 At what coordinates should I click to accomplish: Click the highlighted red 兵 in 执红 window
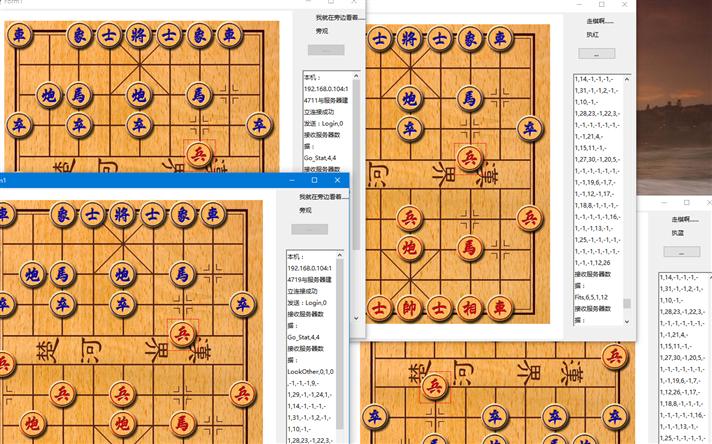coord(468,157)
